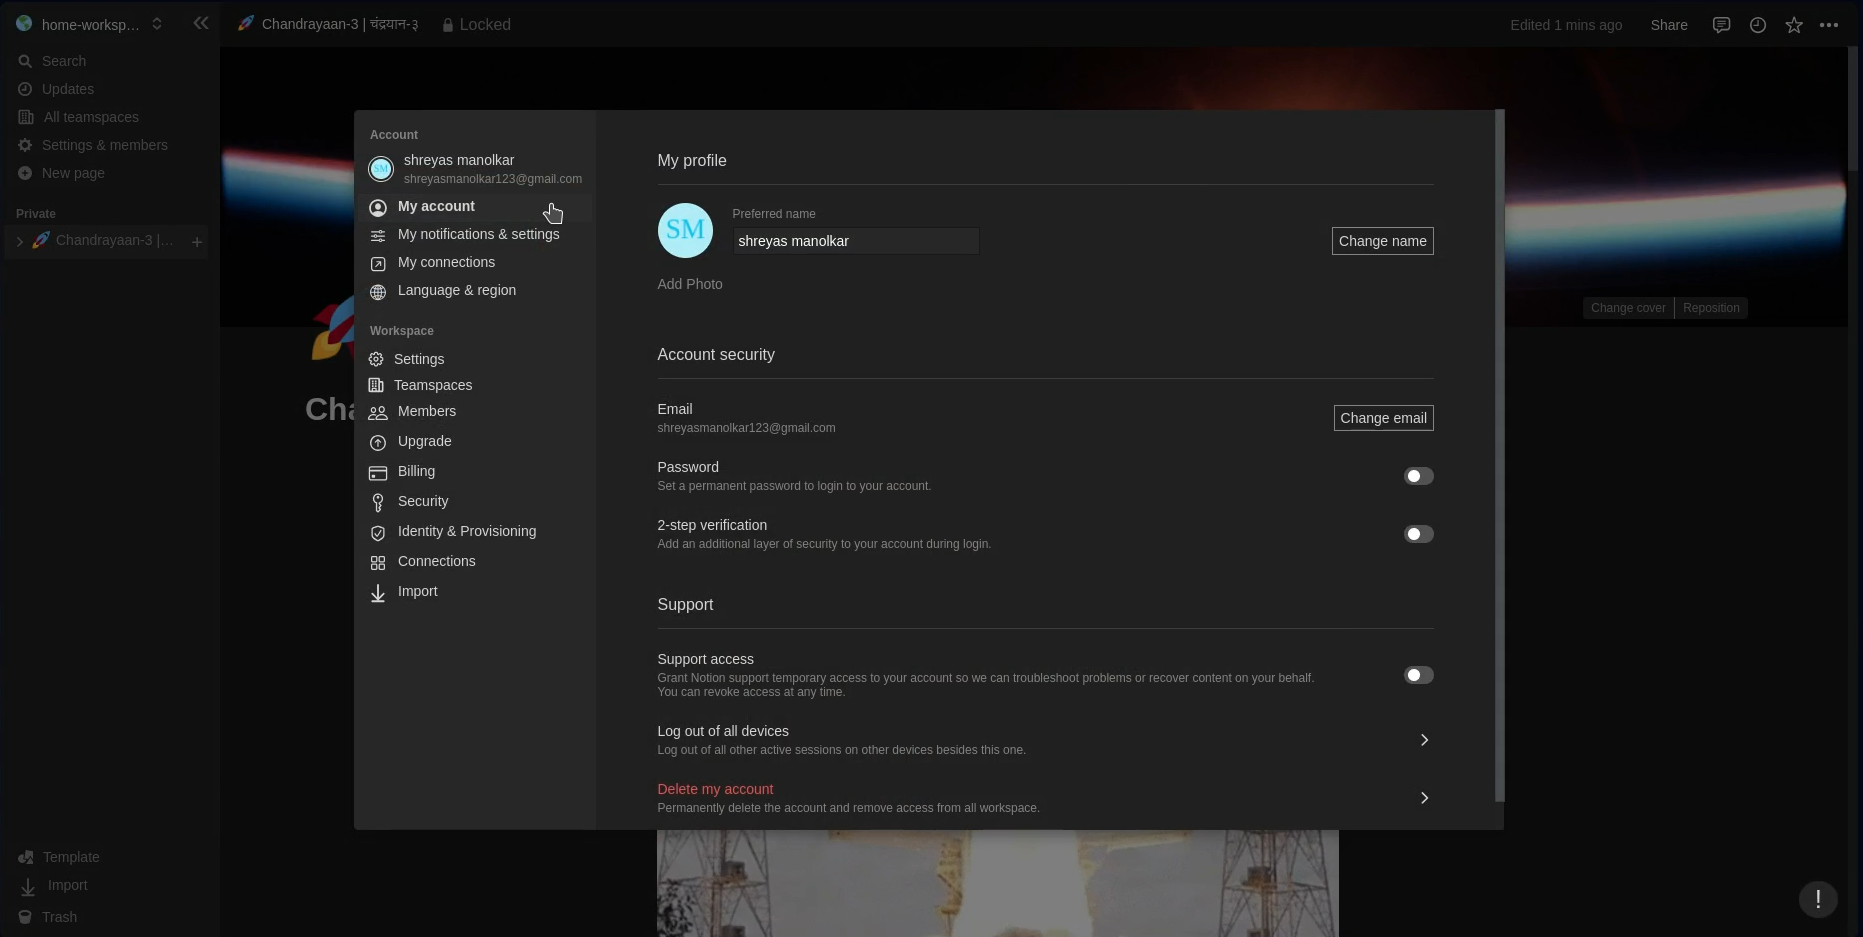The image size is (1863, 937).
Task: Add new page with plus icon beside Private
Action: coord(197,242)
